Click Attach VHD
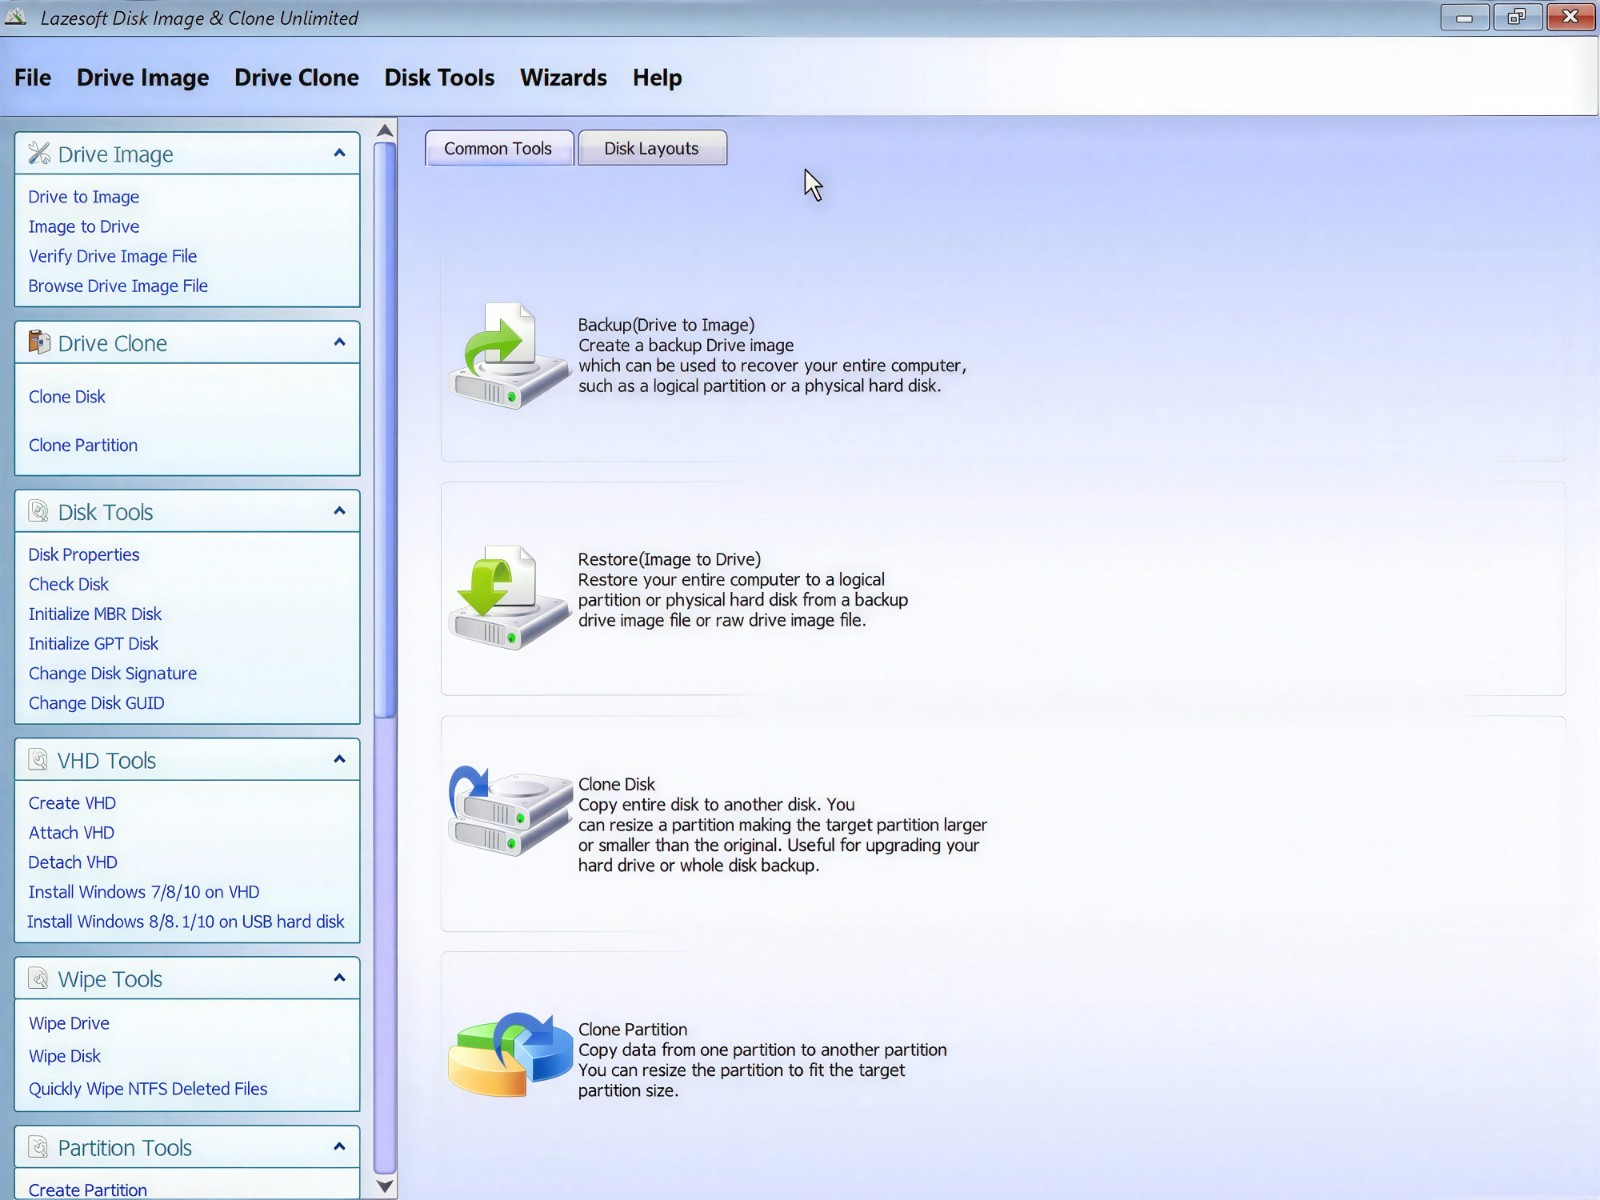The height and width of the screenshot is (1200, 1600). (x=71, y=833)
